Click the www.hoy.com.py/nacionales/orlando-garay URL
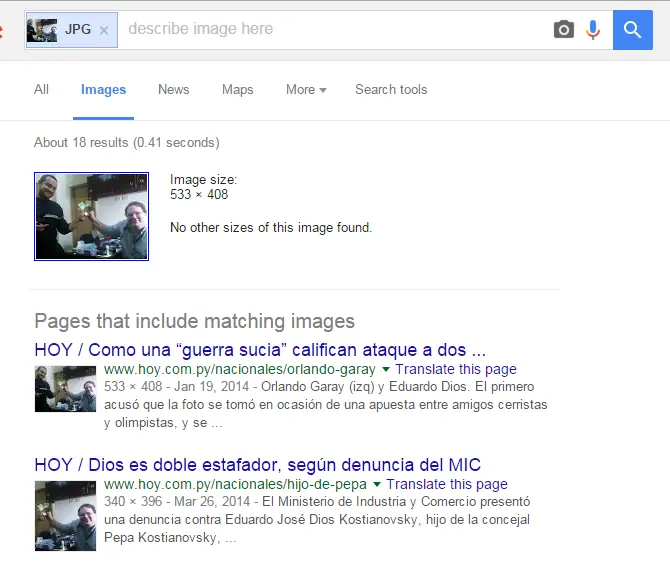The height and width of the screenshot is (566, 670). pyautogui.click(x=240, y=369)
